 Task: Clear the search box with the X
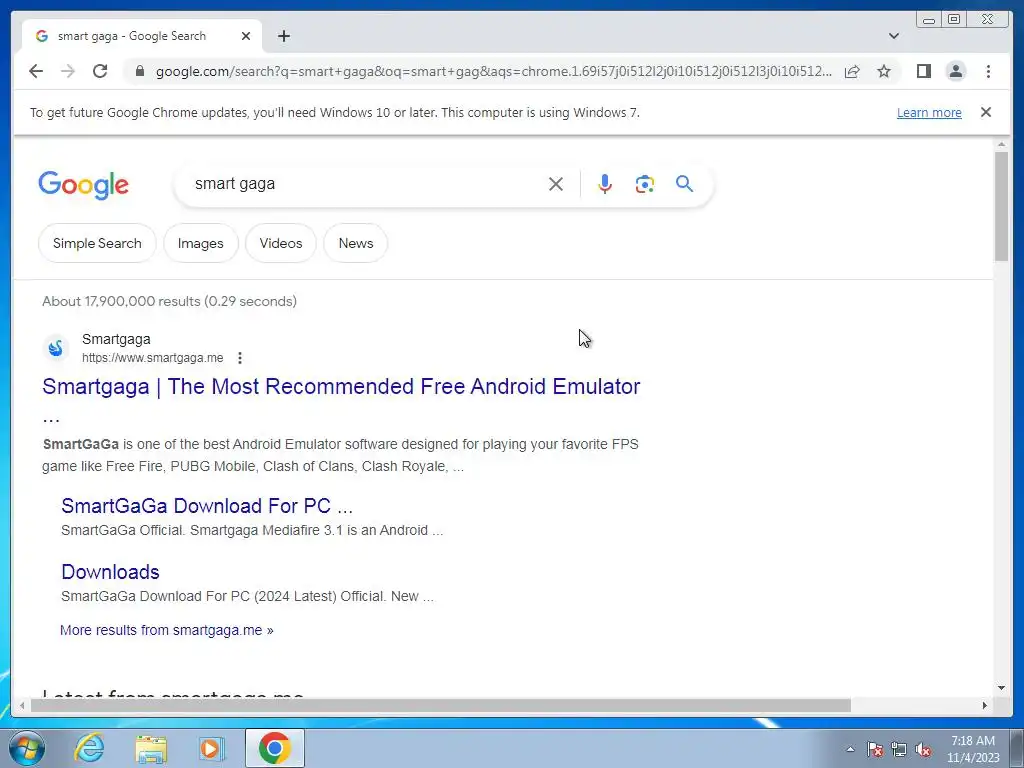click(556, 184)
